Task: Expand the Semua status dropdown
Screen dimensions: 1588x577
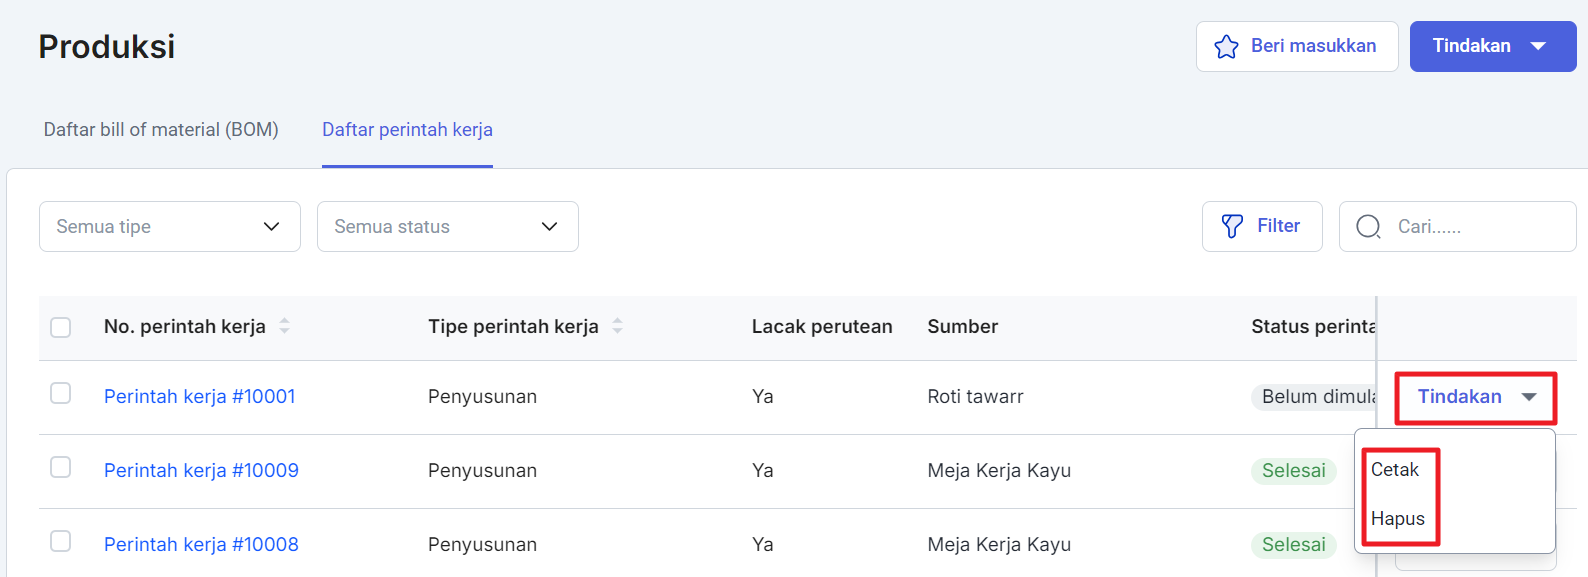Action: pos(447,227)
